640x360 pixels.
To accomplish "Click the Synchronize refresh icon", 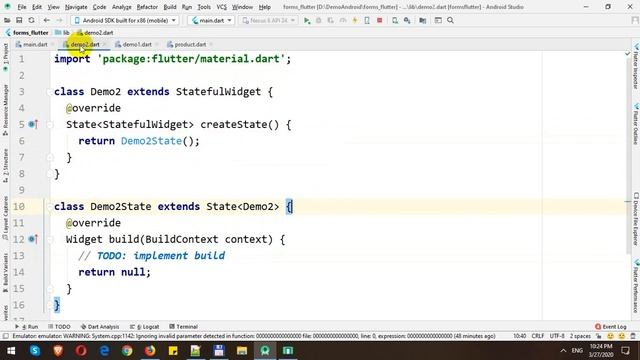I will [x=31, y=20].
